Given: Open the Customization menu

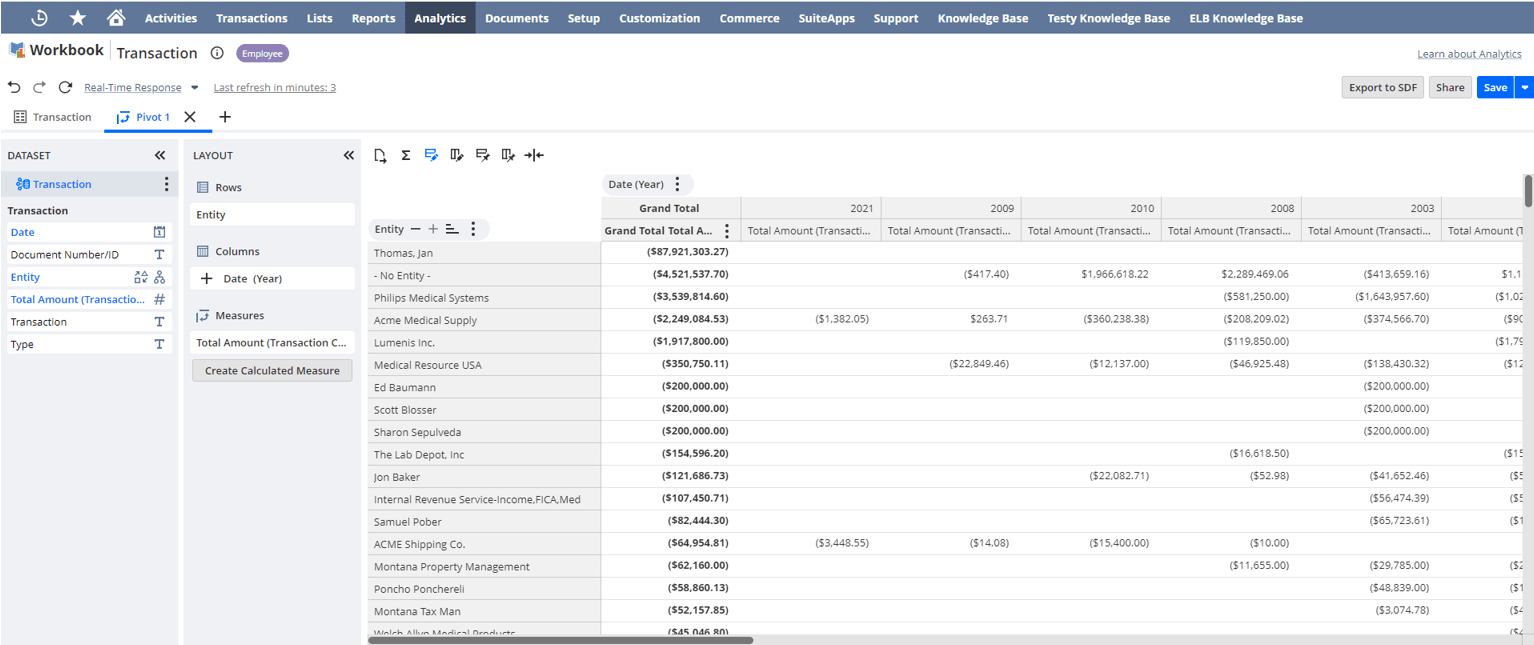Looking at the screenshot, I should (659, 18).
